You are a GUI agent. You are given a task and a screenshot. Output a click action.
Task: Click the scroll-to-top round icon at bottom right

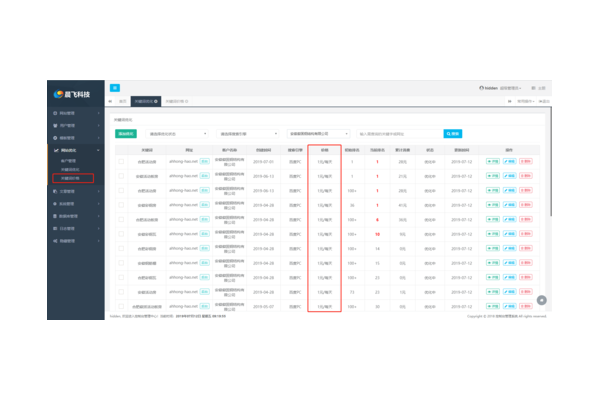542,299
